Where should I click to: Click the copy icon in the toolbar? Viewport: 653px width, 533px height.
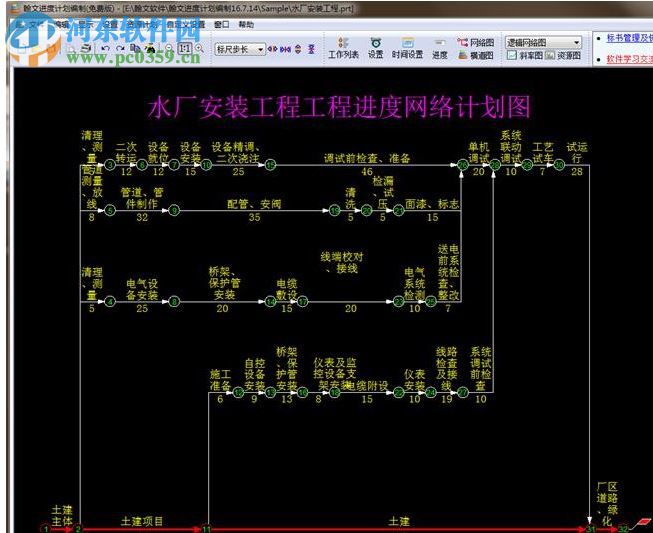135,48
